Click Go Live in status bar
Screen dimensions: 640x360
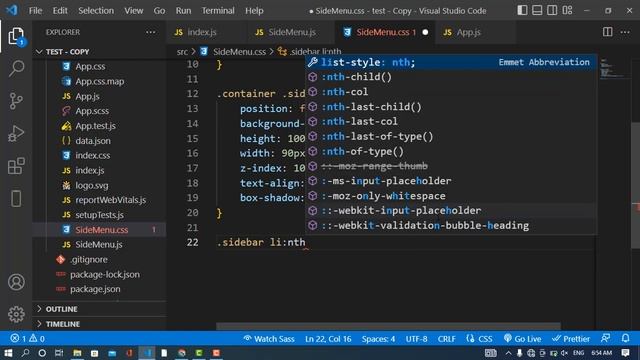[x=522, y=339]
